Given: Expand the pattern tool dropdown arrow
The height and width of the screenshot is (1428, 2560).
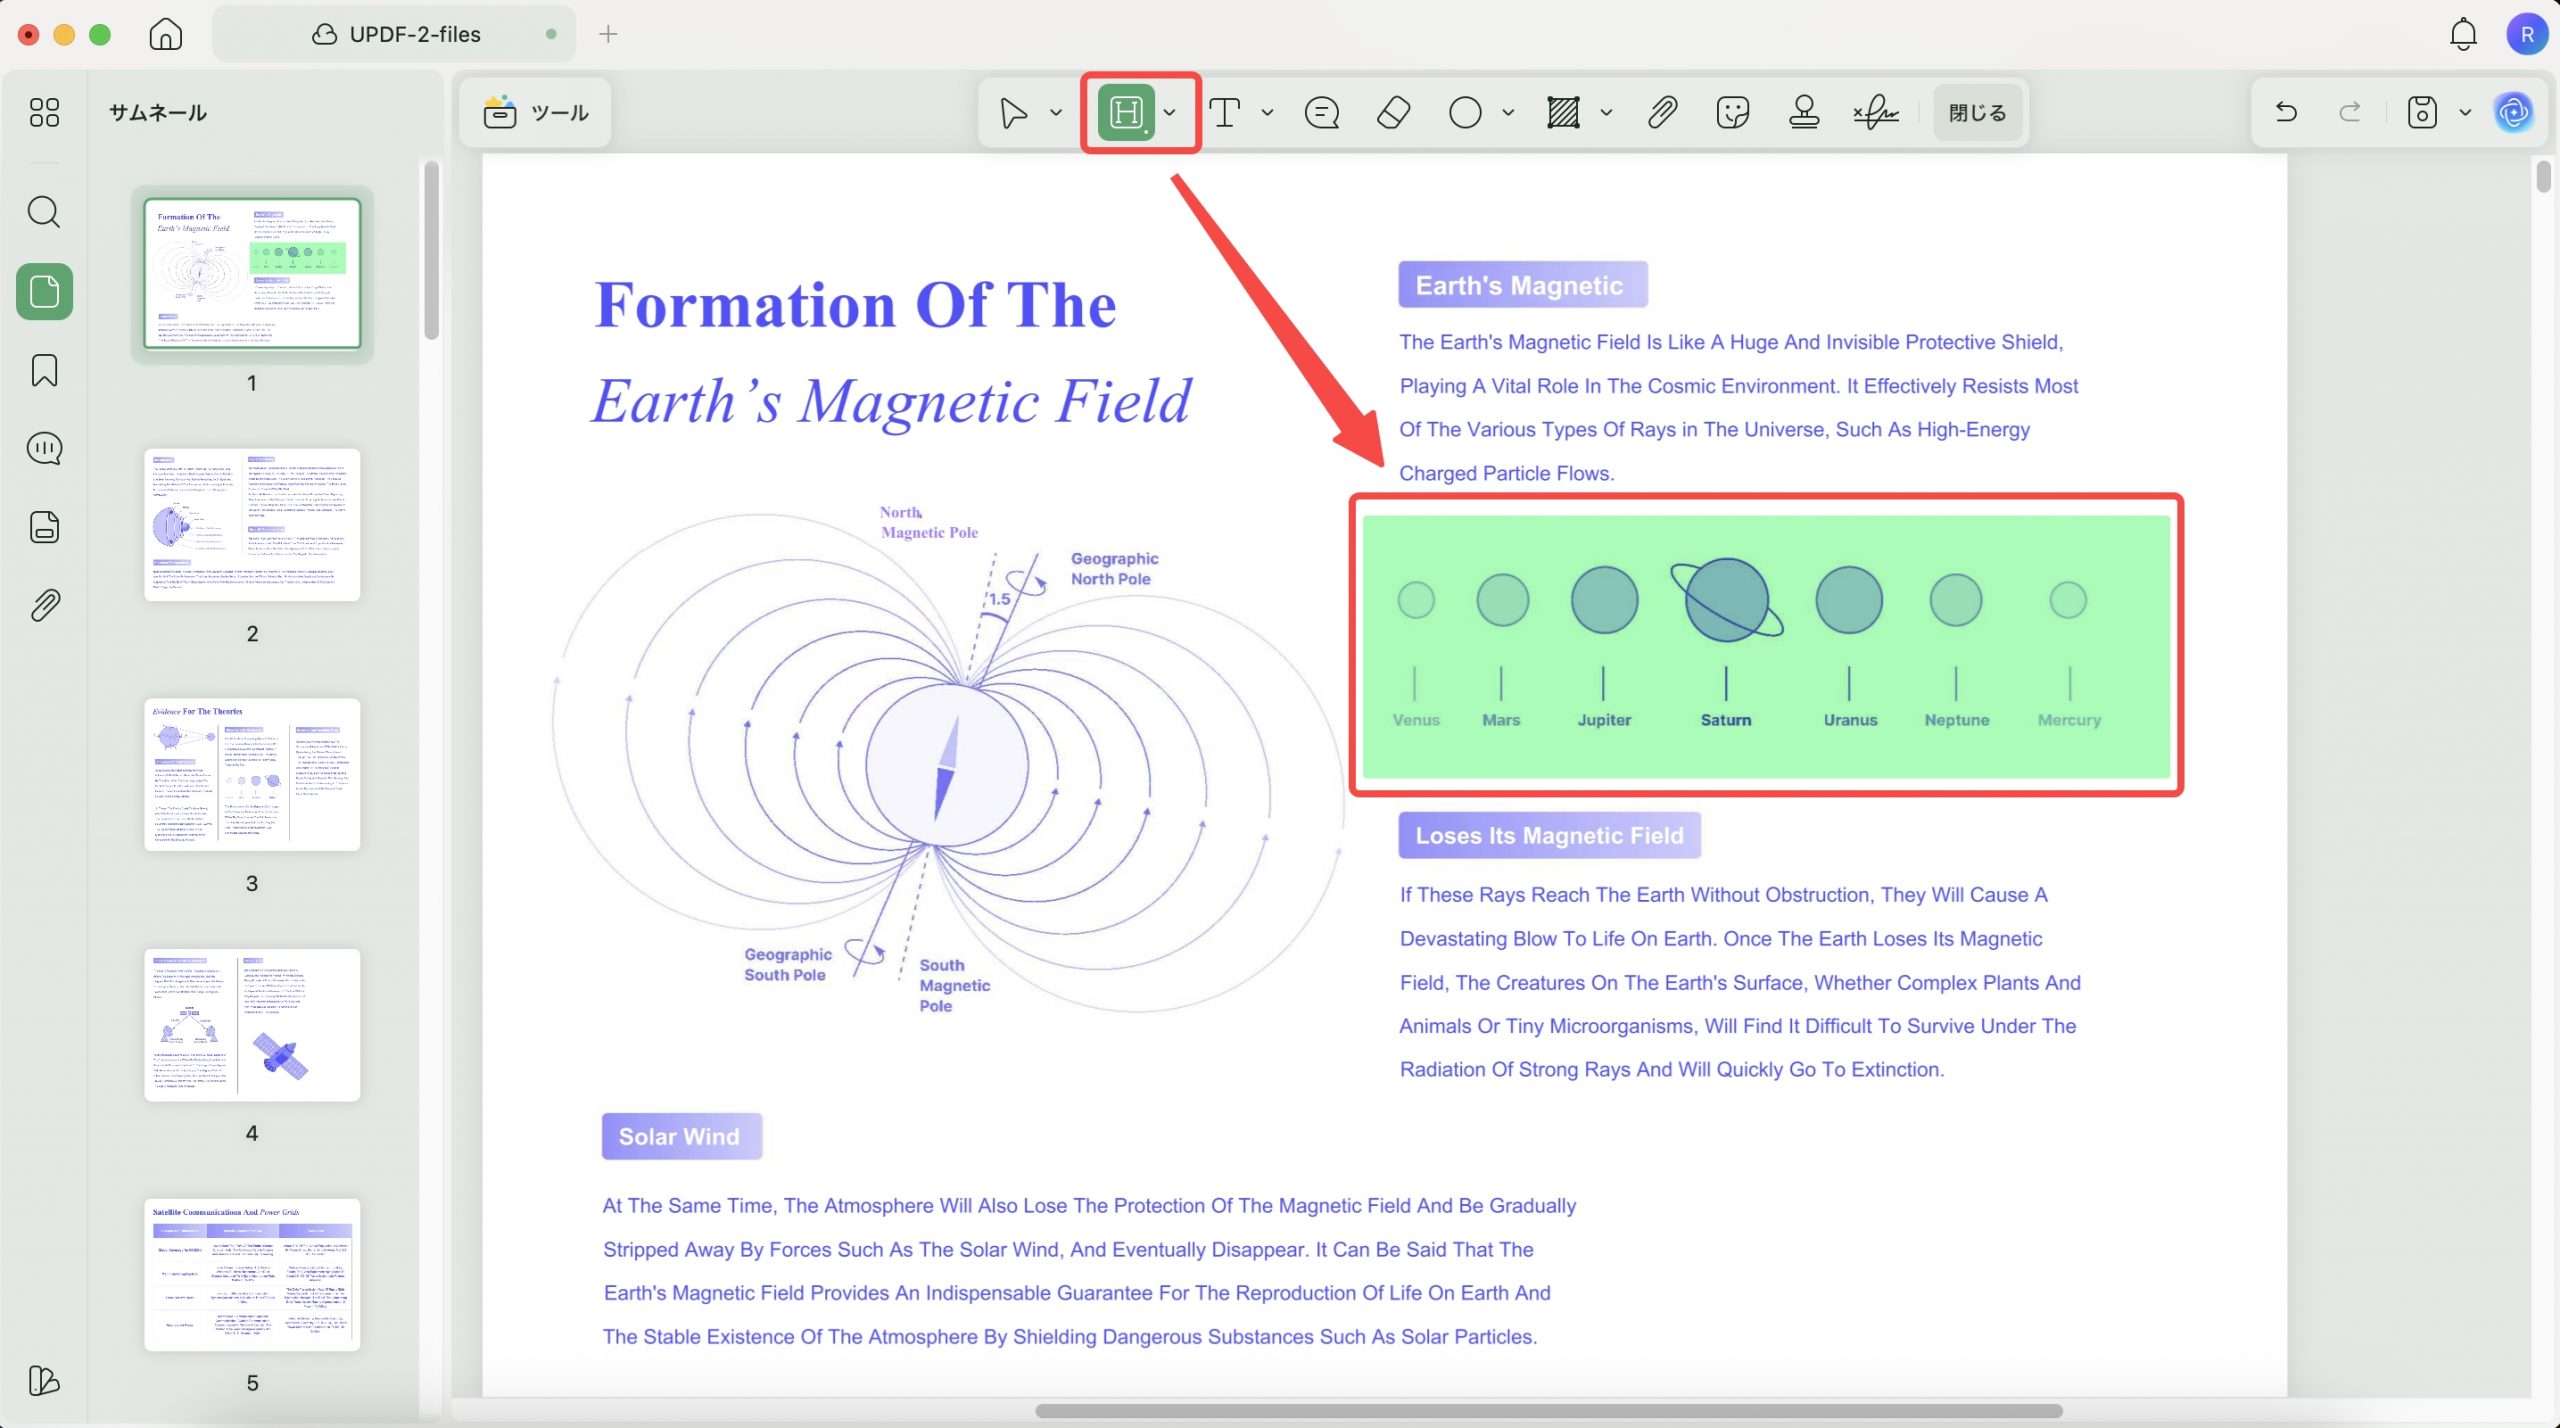Looking at the screenshot, I should pyautogui.click(x=1606, y=113).
